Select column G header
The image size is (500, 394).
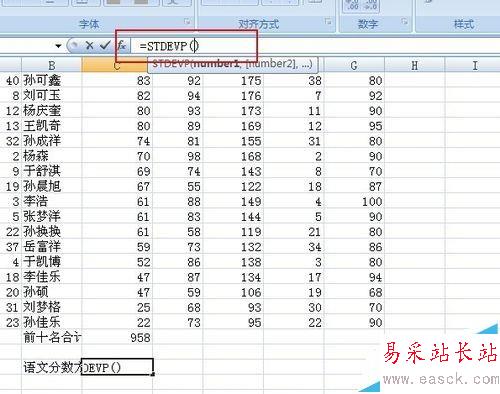(x=354, y=65)
